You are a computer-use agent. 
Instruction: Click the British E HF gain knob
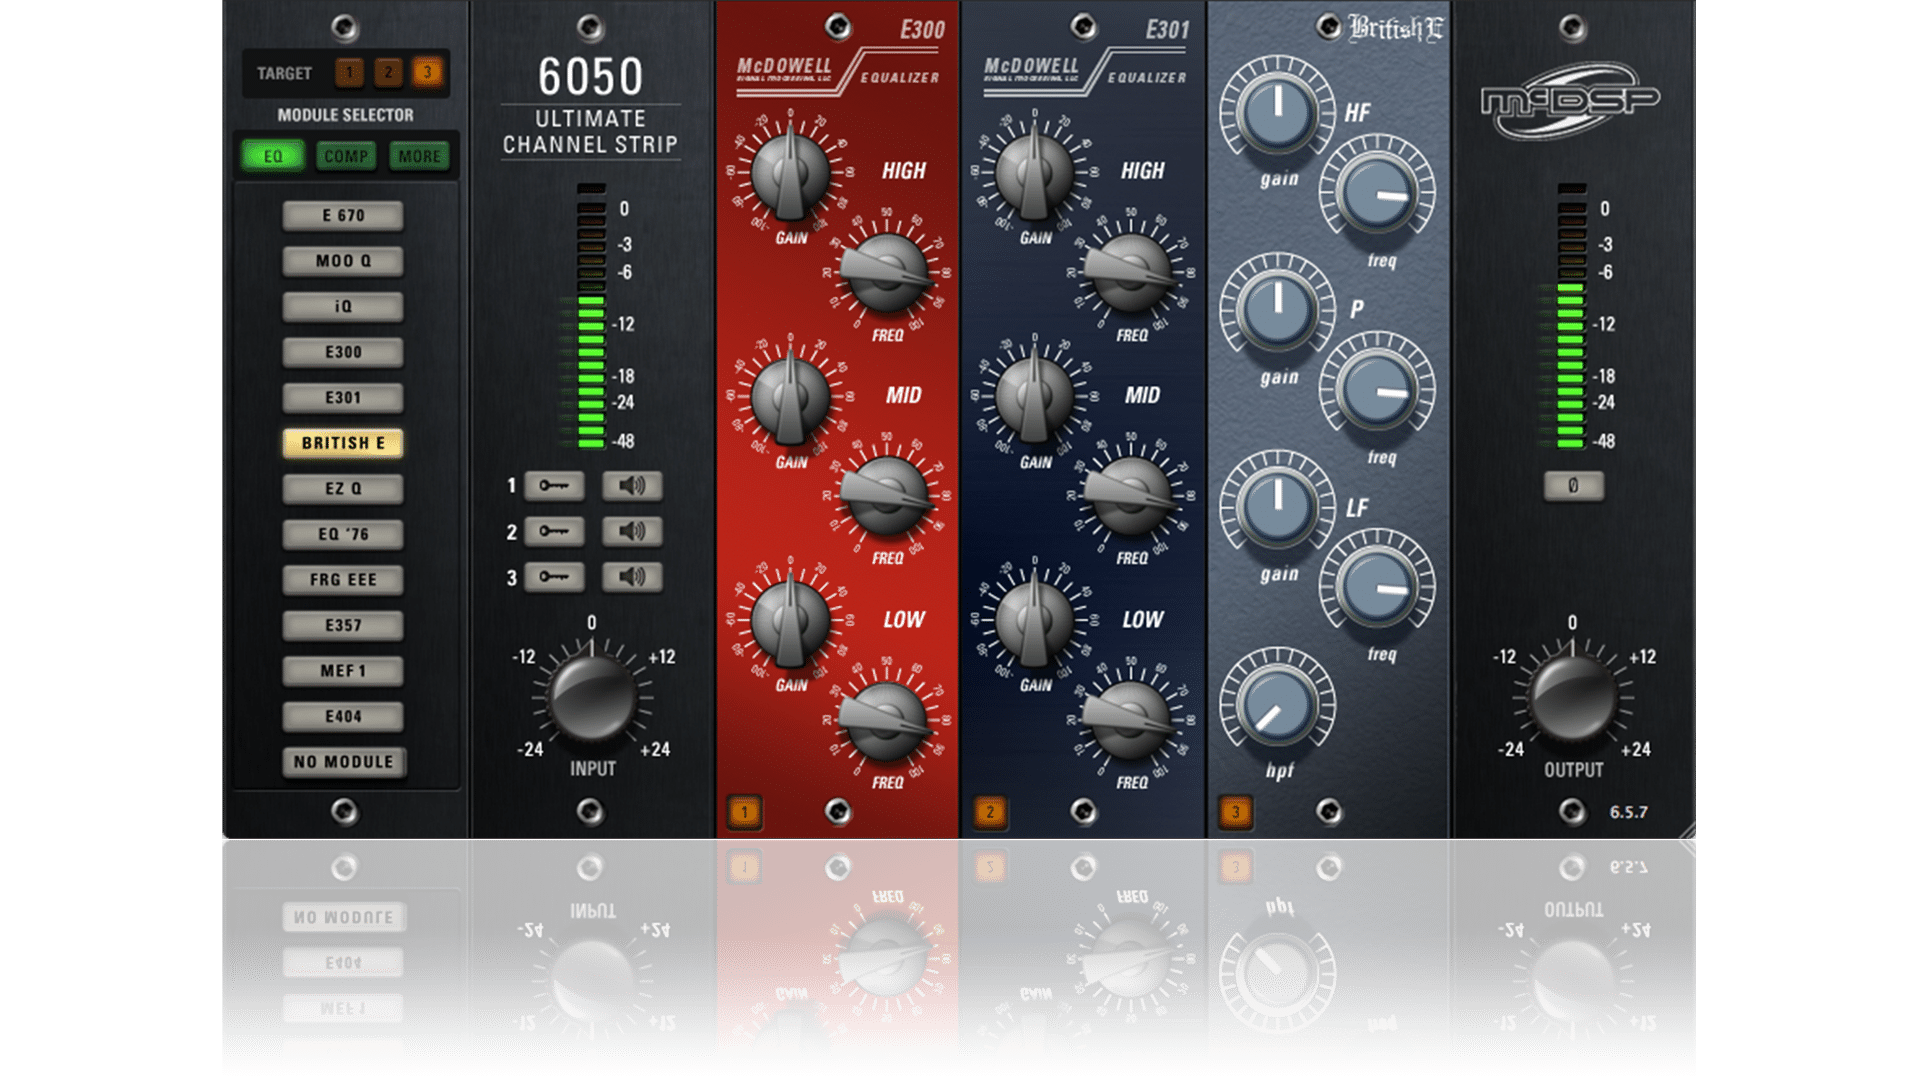coord(1277,112)
